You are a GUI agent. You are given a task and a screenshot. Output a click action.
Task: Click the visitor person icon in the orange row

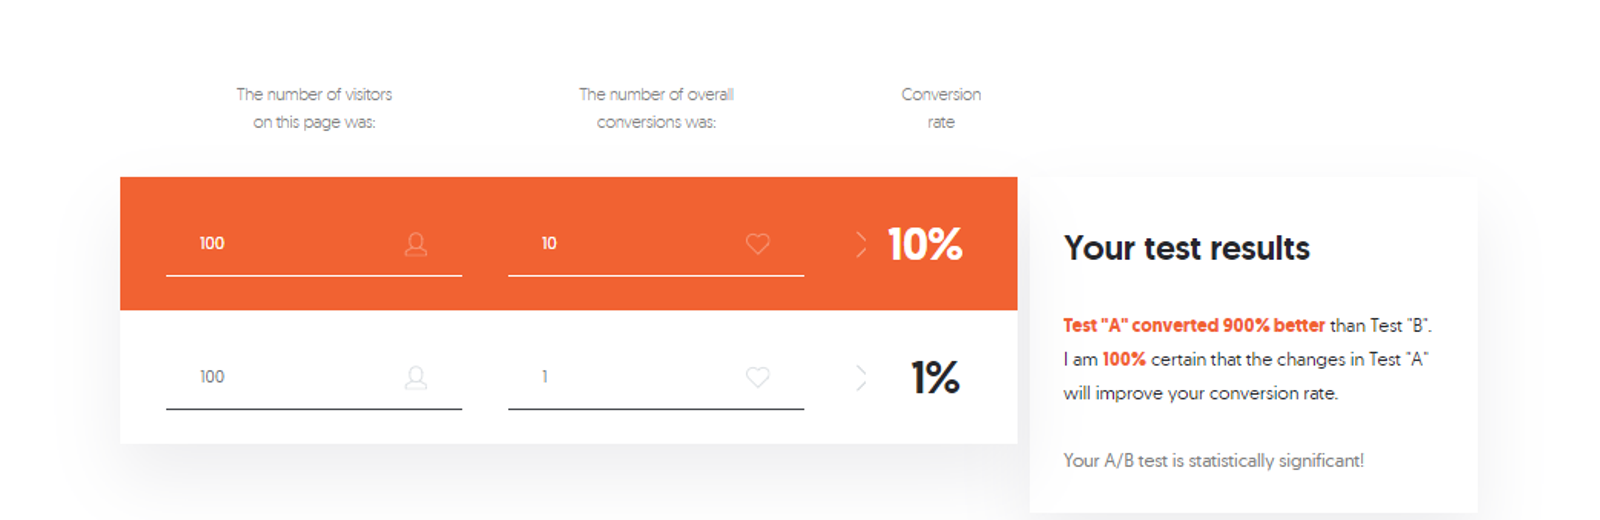(x=416, y=244)
